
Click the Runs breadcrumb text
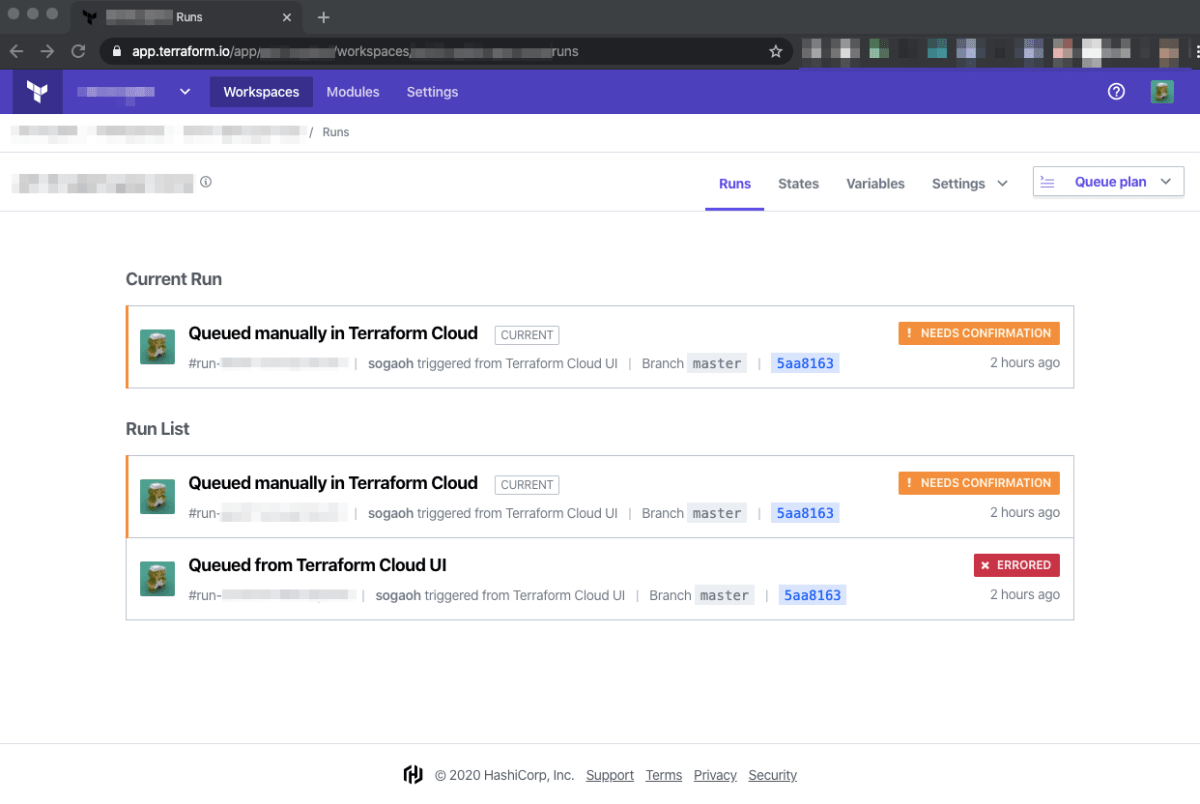(336, 132)
